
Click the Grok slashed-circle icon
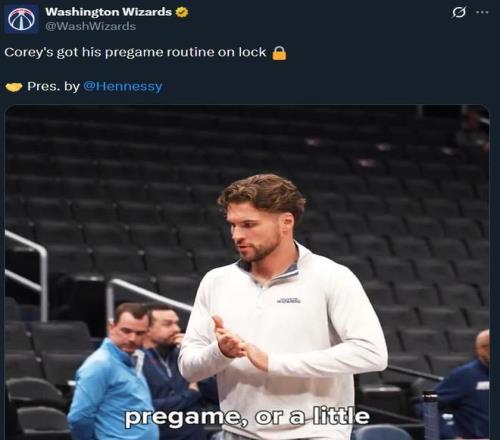pos(459,13)
